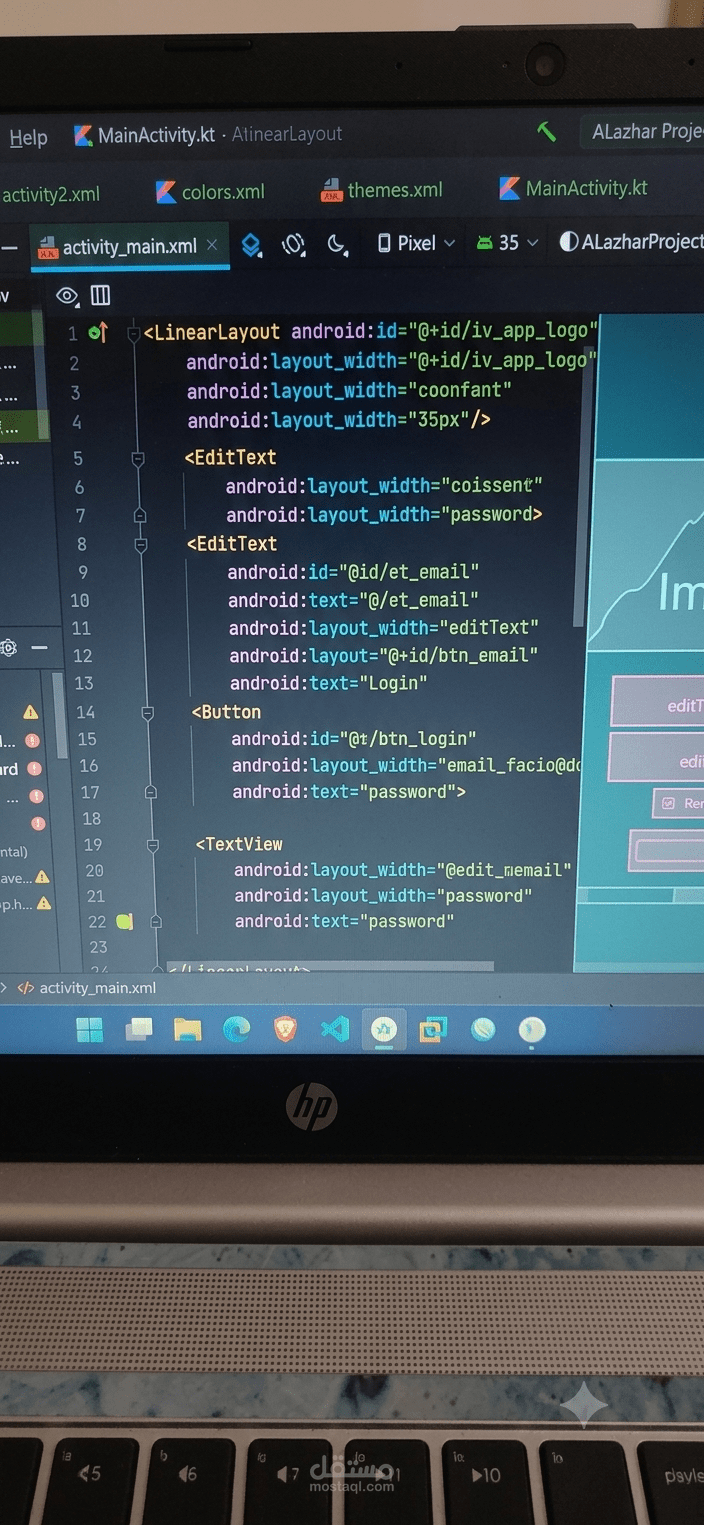704x1525 pixels.
Task: Open Visual Studio Code from the taskbar
Action: [x=334, y=1029]
